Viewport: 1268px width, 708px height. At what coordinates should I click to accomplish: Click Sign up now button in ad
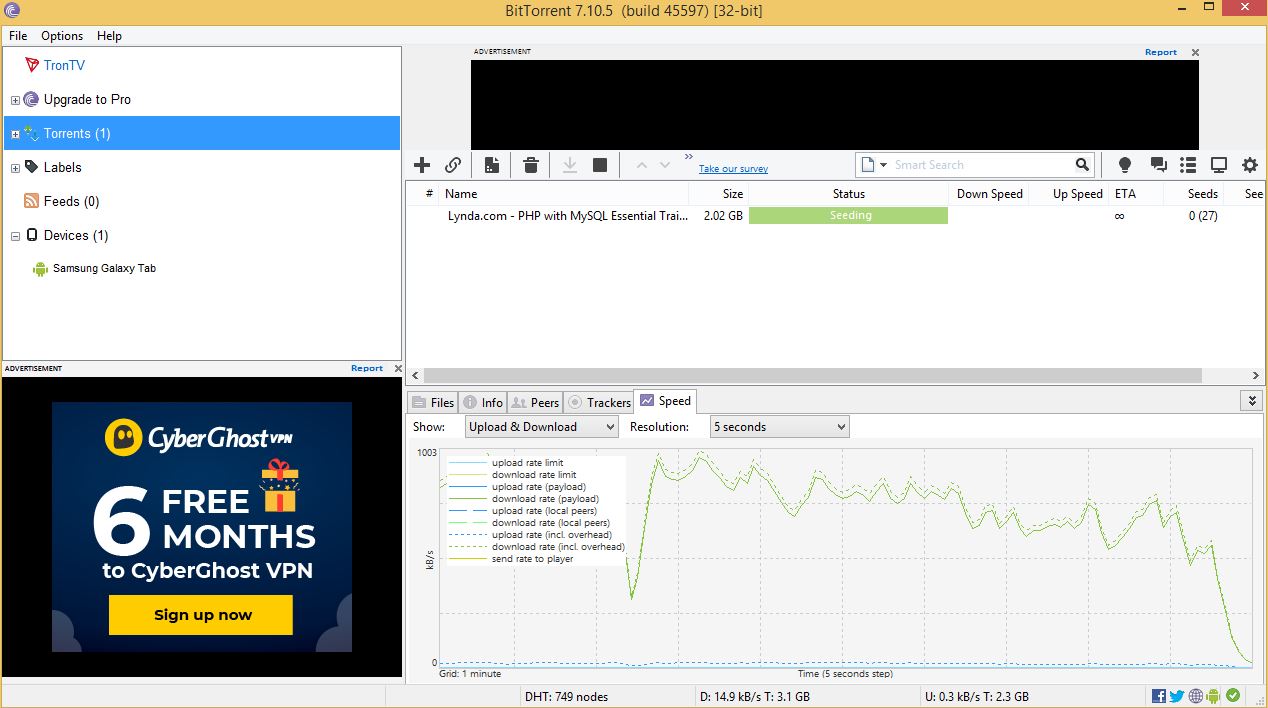point(201,615)
